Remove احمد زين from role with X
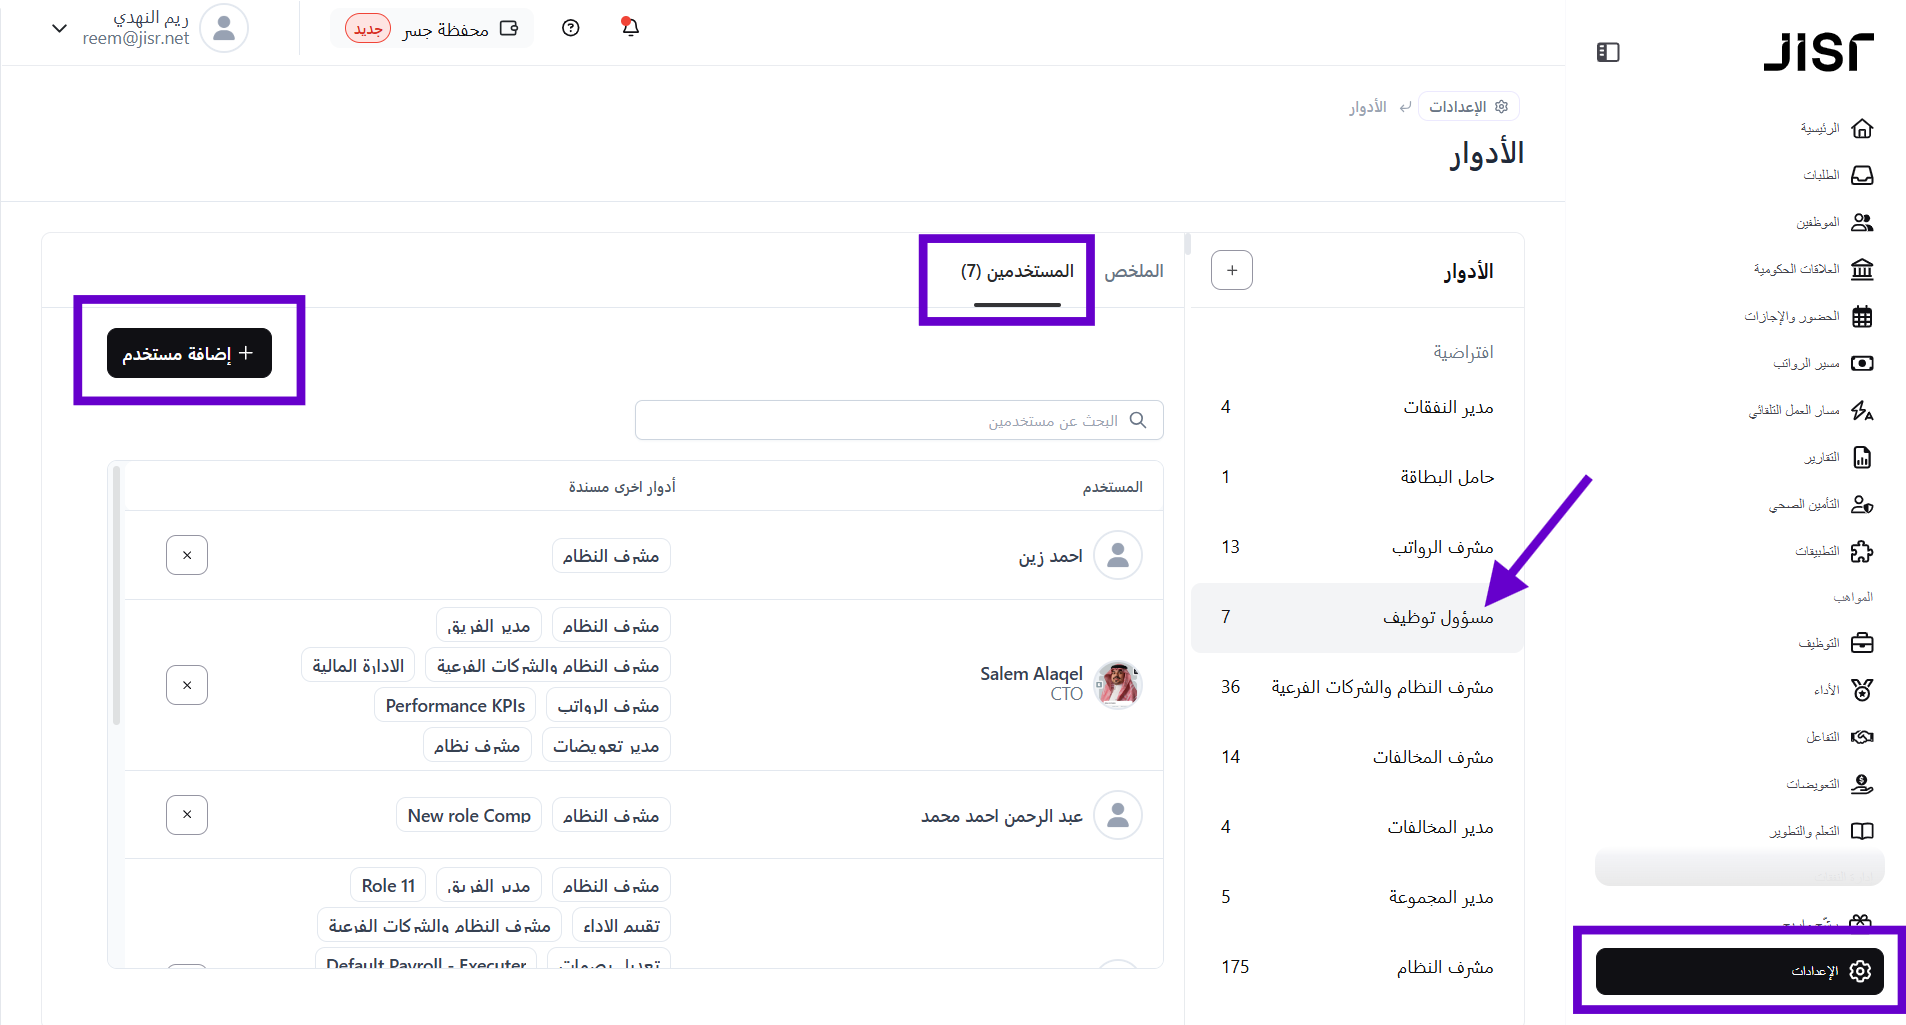 [187, 555]
